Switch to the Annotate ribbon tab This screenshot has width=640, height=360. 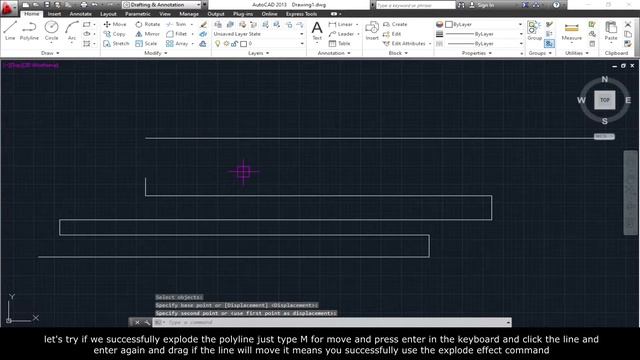point(80,14)
